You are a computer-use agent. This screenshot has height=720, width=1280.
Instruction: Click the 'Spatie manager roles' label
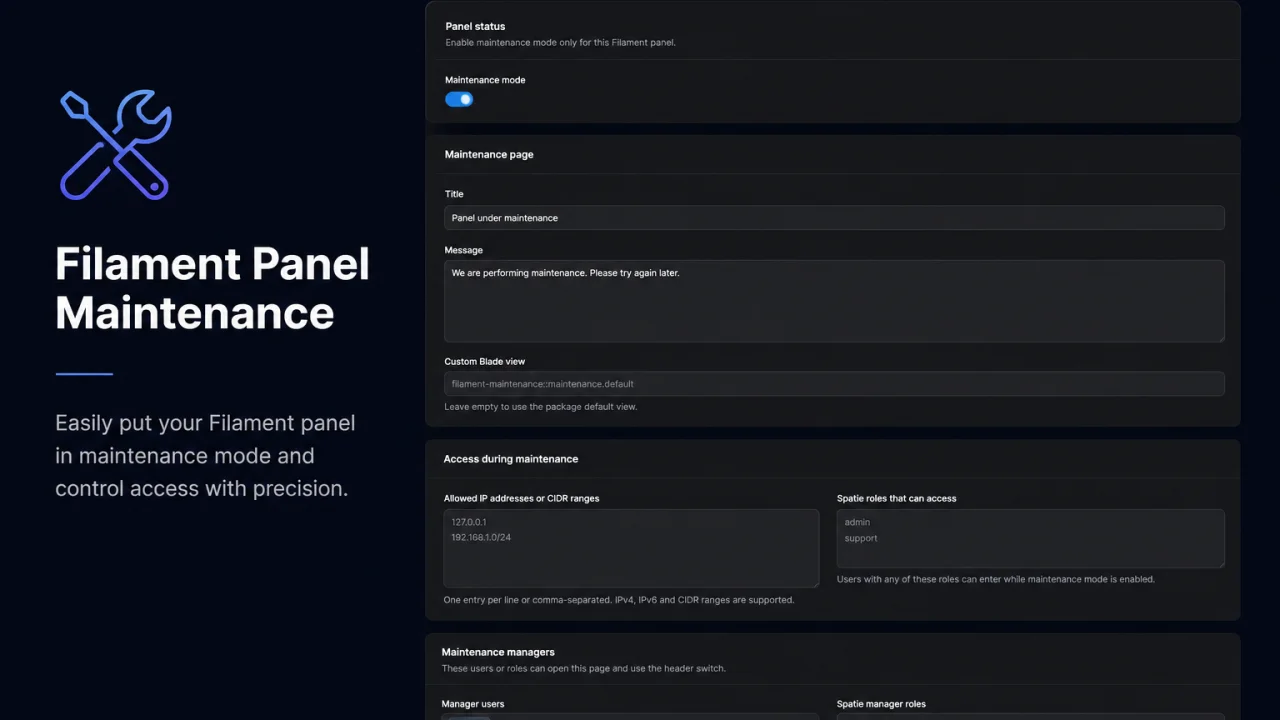pyautogui.click(x=881, y=704)
